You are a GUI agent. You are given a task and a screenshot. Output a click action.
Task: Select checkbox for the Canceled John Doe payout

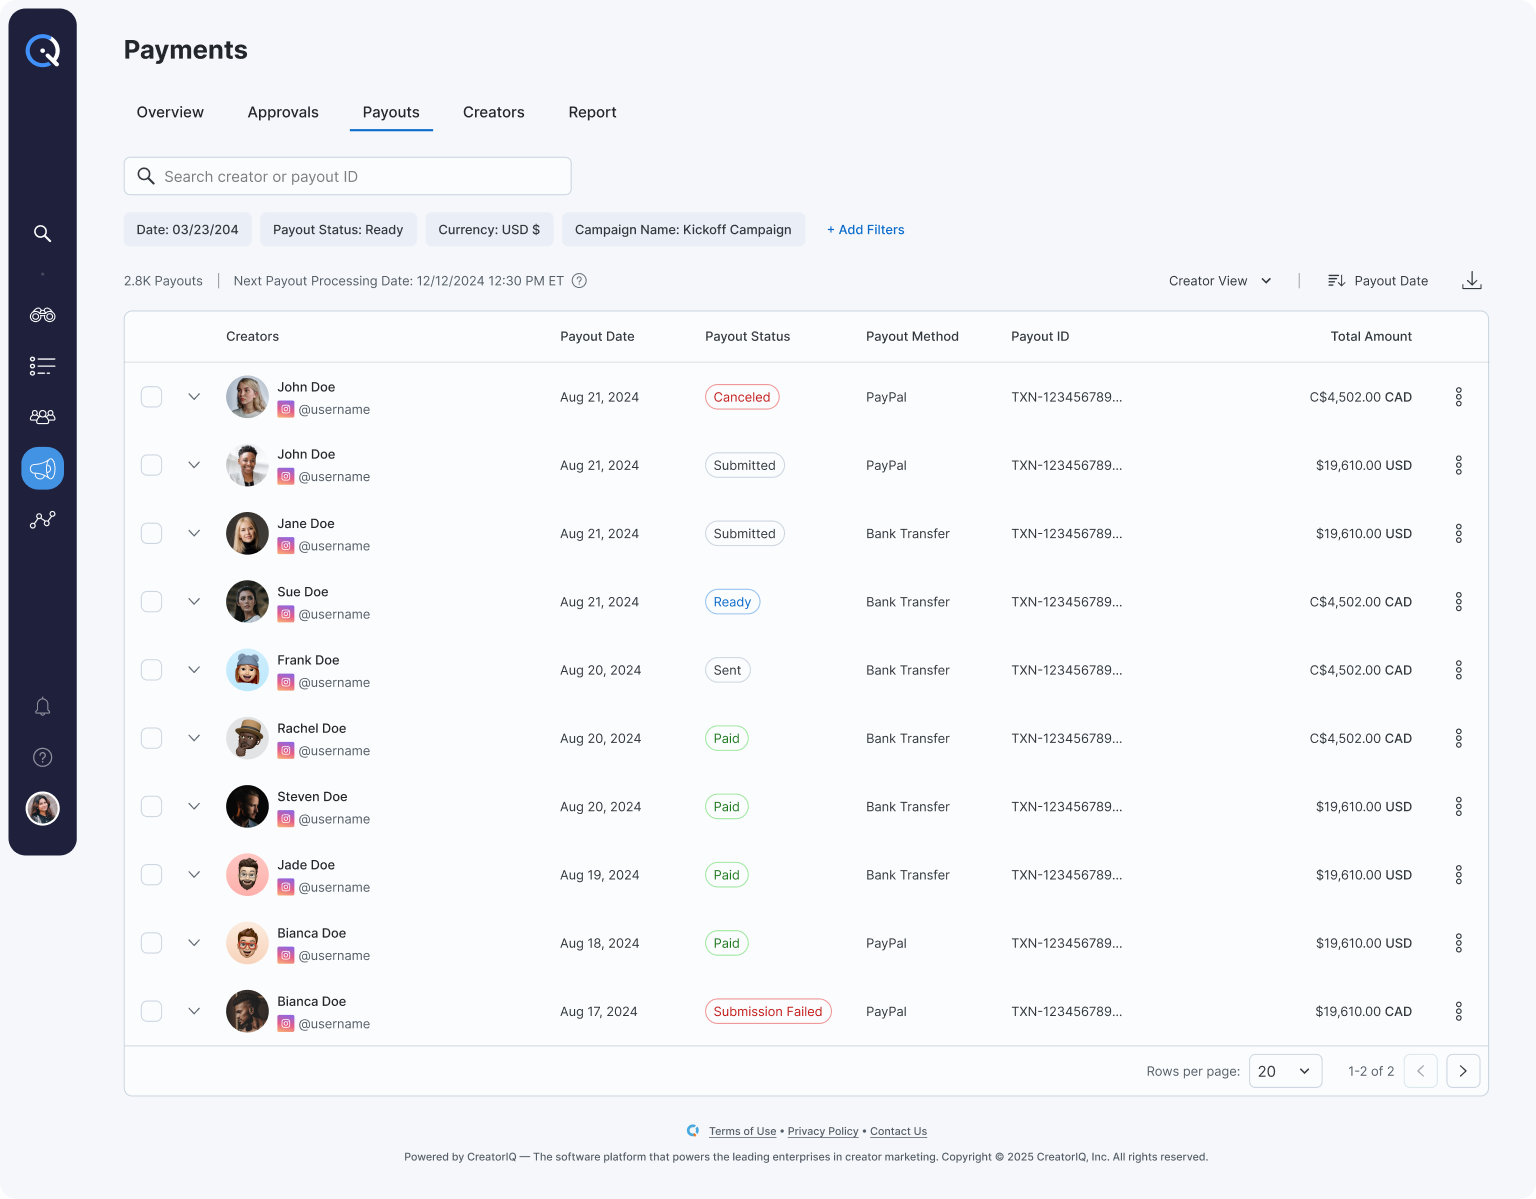click(151, 397)
